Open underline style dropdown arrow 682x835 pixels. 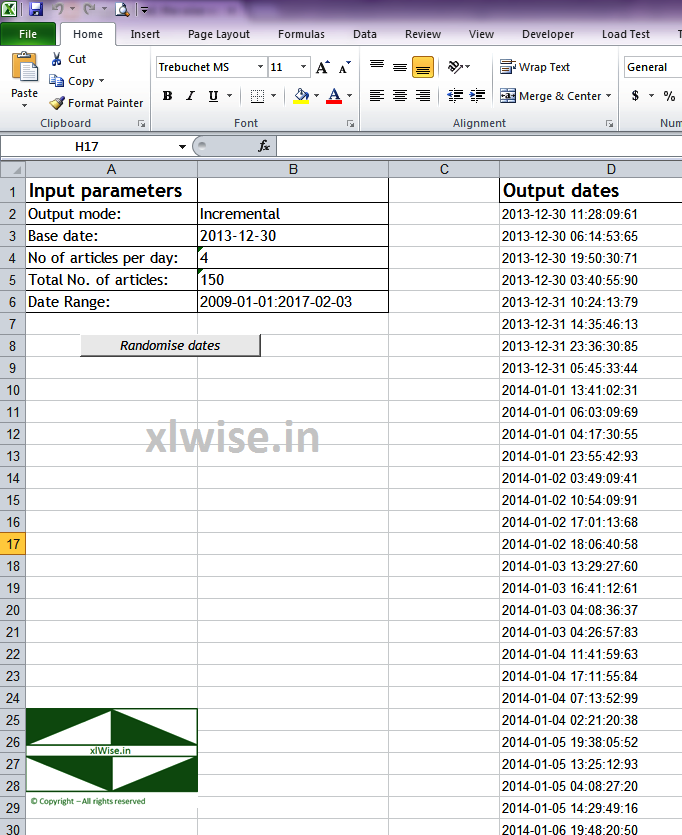[229, 96]
